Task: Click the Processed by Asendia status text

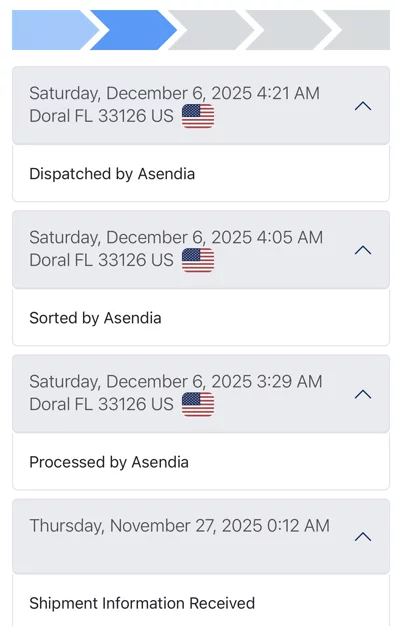Action: [109, 462]
